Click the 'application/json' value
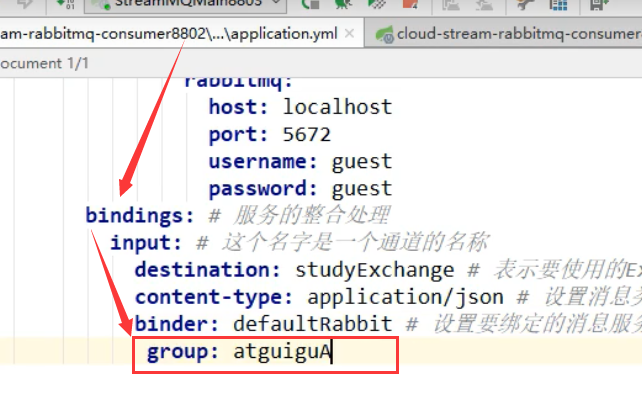Viewport: 642px width, 395px height. [405, 298]
